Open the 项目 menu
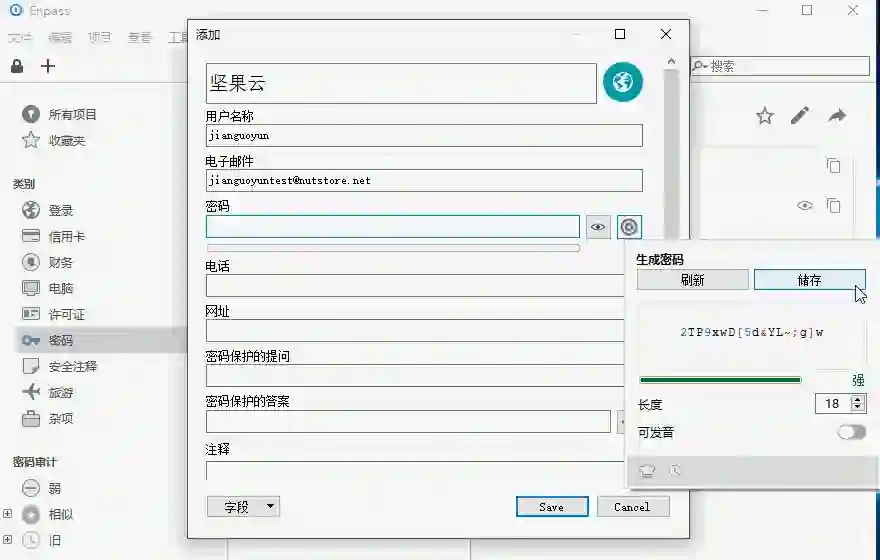Screen dimensions: 880x560 point(100,38)
